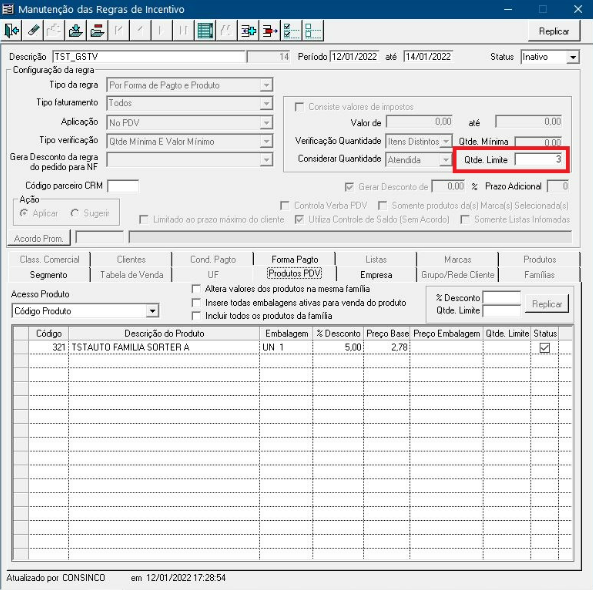The width and height of the screenshot is (593, 590).
Task: Click the exit door icon in toolbar
Action: click(11, 30)
